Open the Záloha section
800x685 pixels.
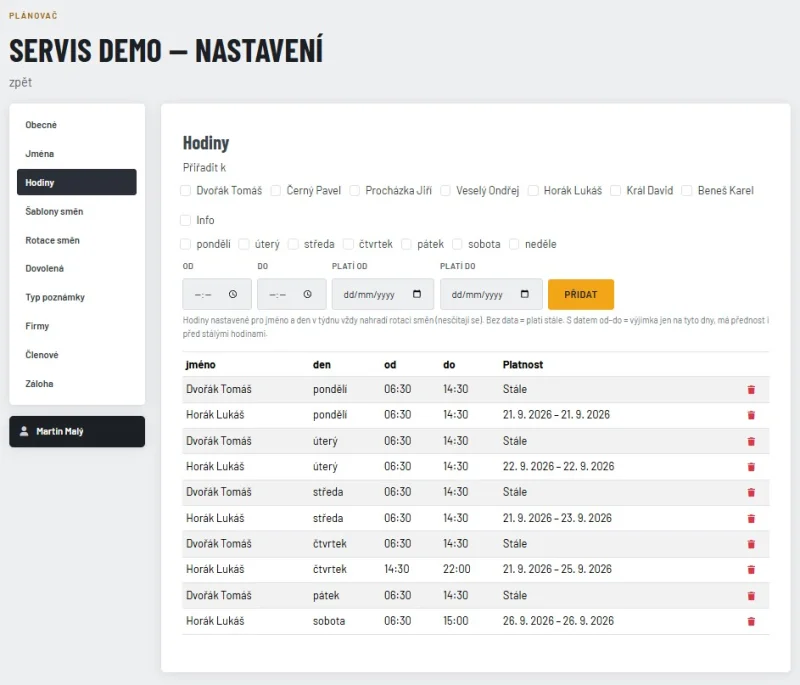point(77,384)
